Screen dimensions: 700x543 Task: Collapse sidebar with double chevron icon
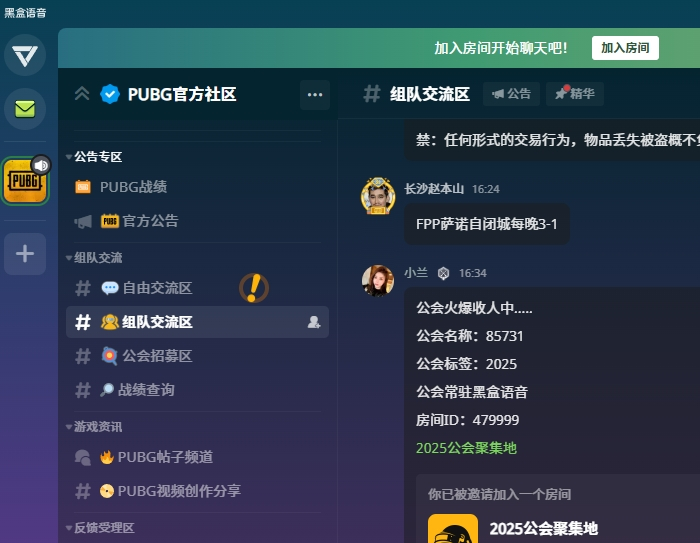[x=82, y=94]
